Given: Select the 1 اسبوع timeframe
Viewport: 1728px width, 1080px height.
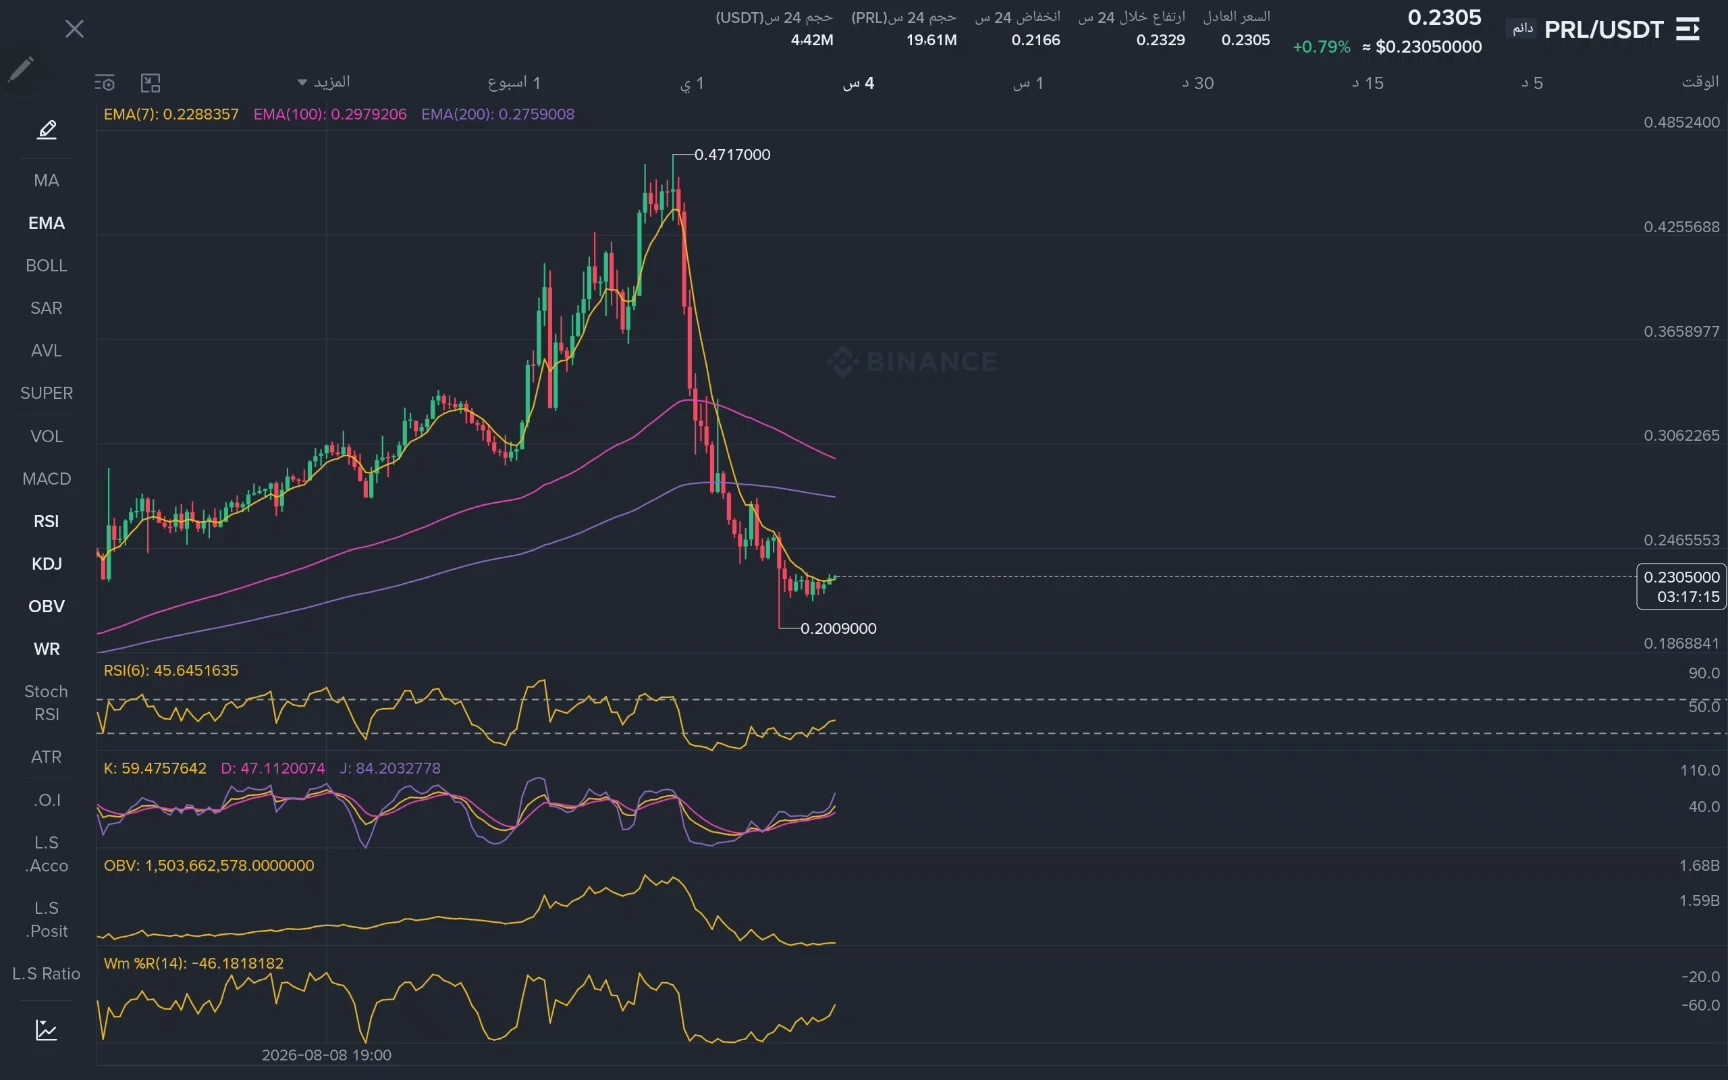Looking at the screenshot, I should [x=514, y=83].
